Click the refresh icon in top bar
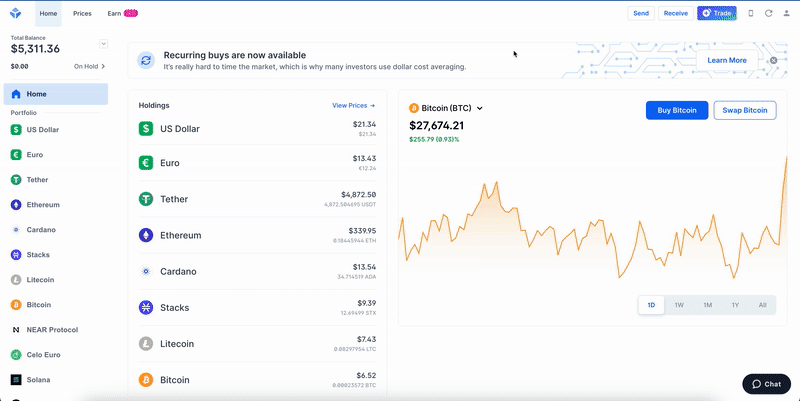 tap(768, 13)
